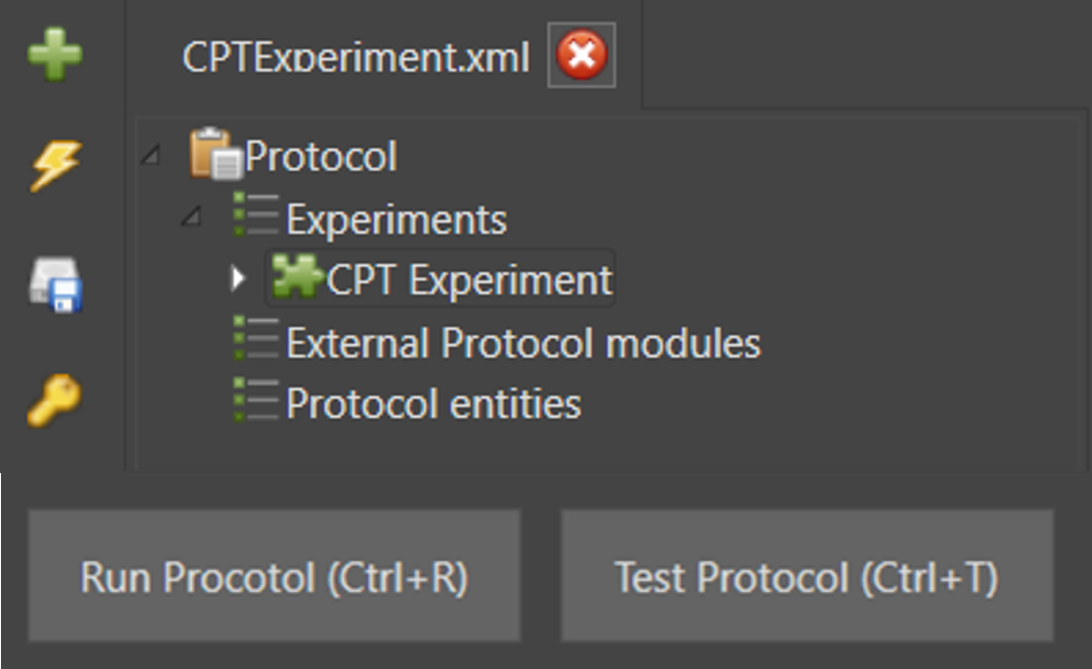This screenshot has width=1092, height=669.
Task: Click the lightning bolt icon
Action: coord(54,165)
